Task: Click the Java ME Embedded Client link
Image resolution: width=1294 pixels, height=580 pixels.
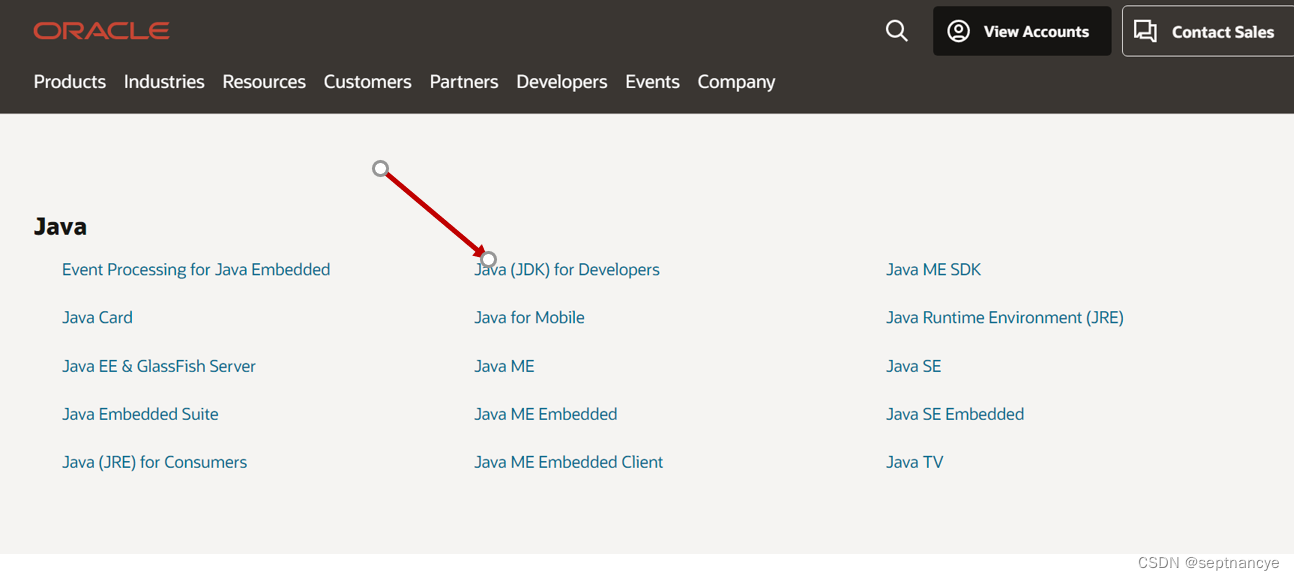Action: (x=568, y=461)
